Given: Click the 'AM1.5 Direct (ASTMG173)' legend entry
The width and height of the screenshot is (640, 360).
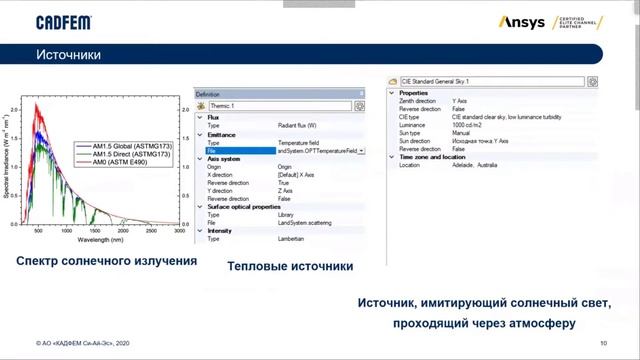Looking at the screenshot, I should coord(124,154).
